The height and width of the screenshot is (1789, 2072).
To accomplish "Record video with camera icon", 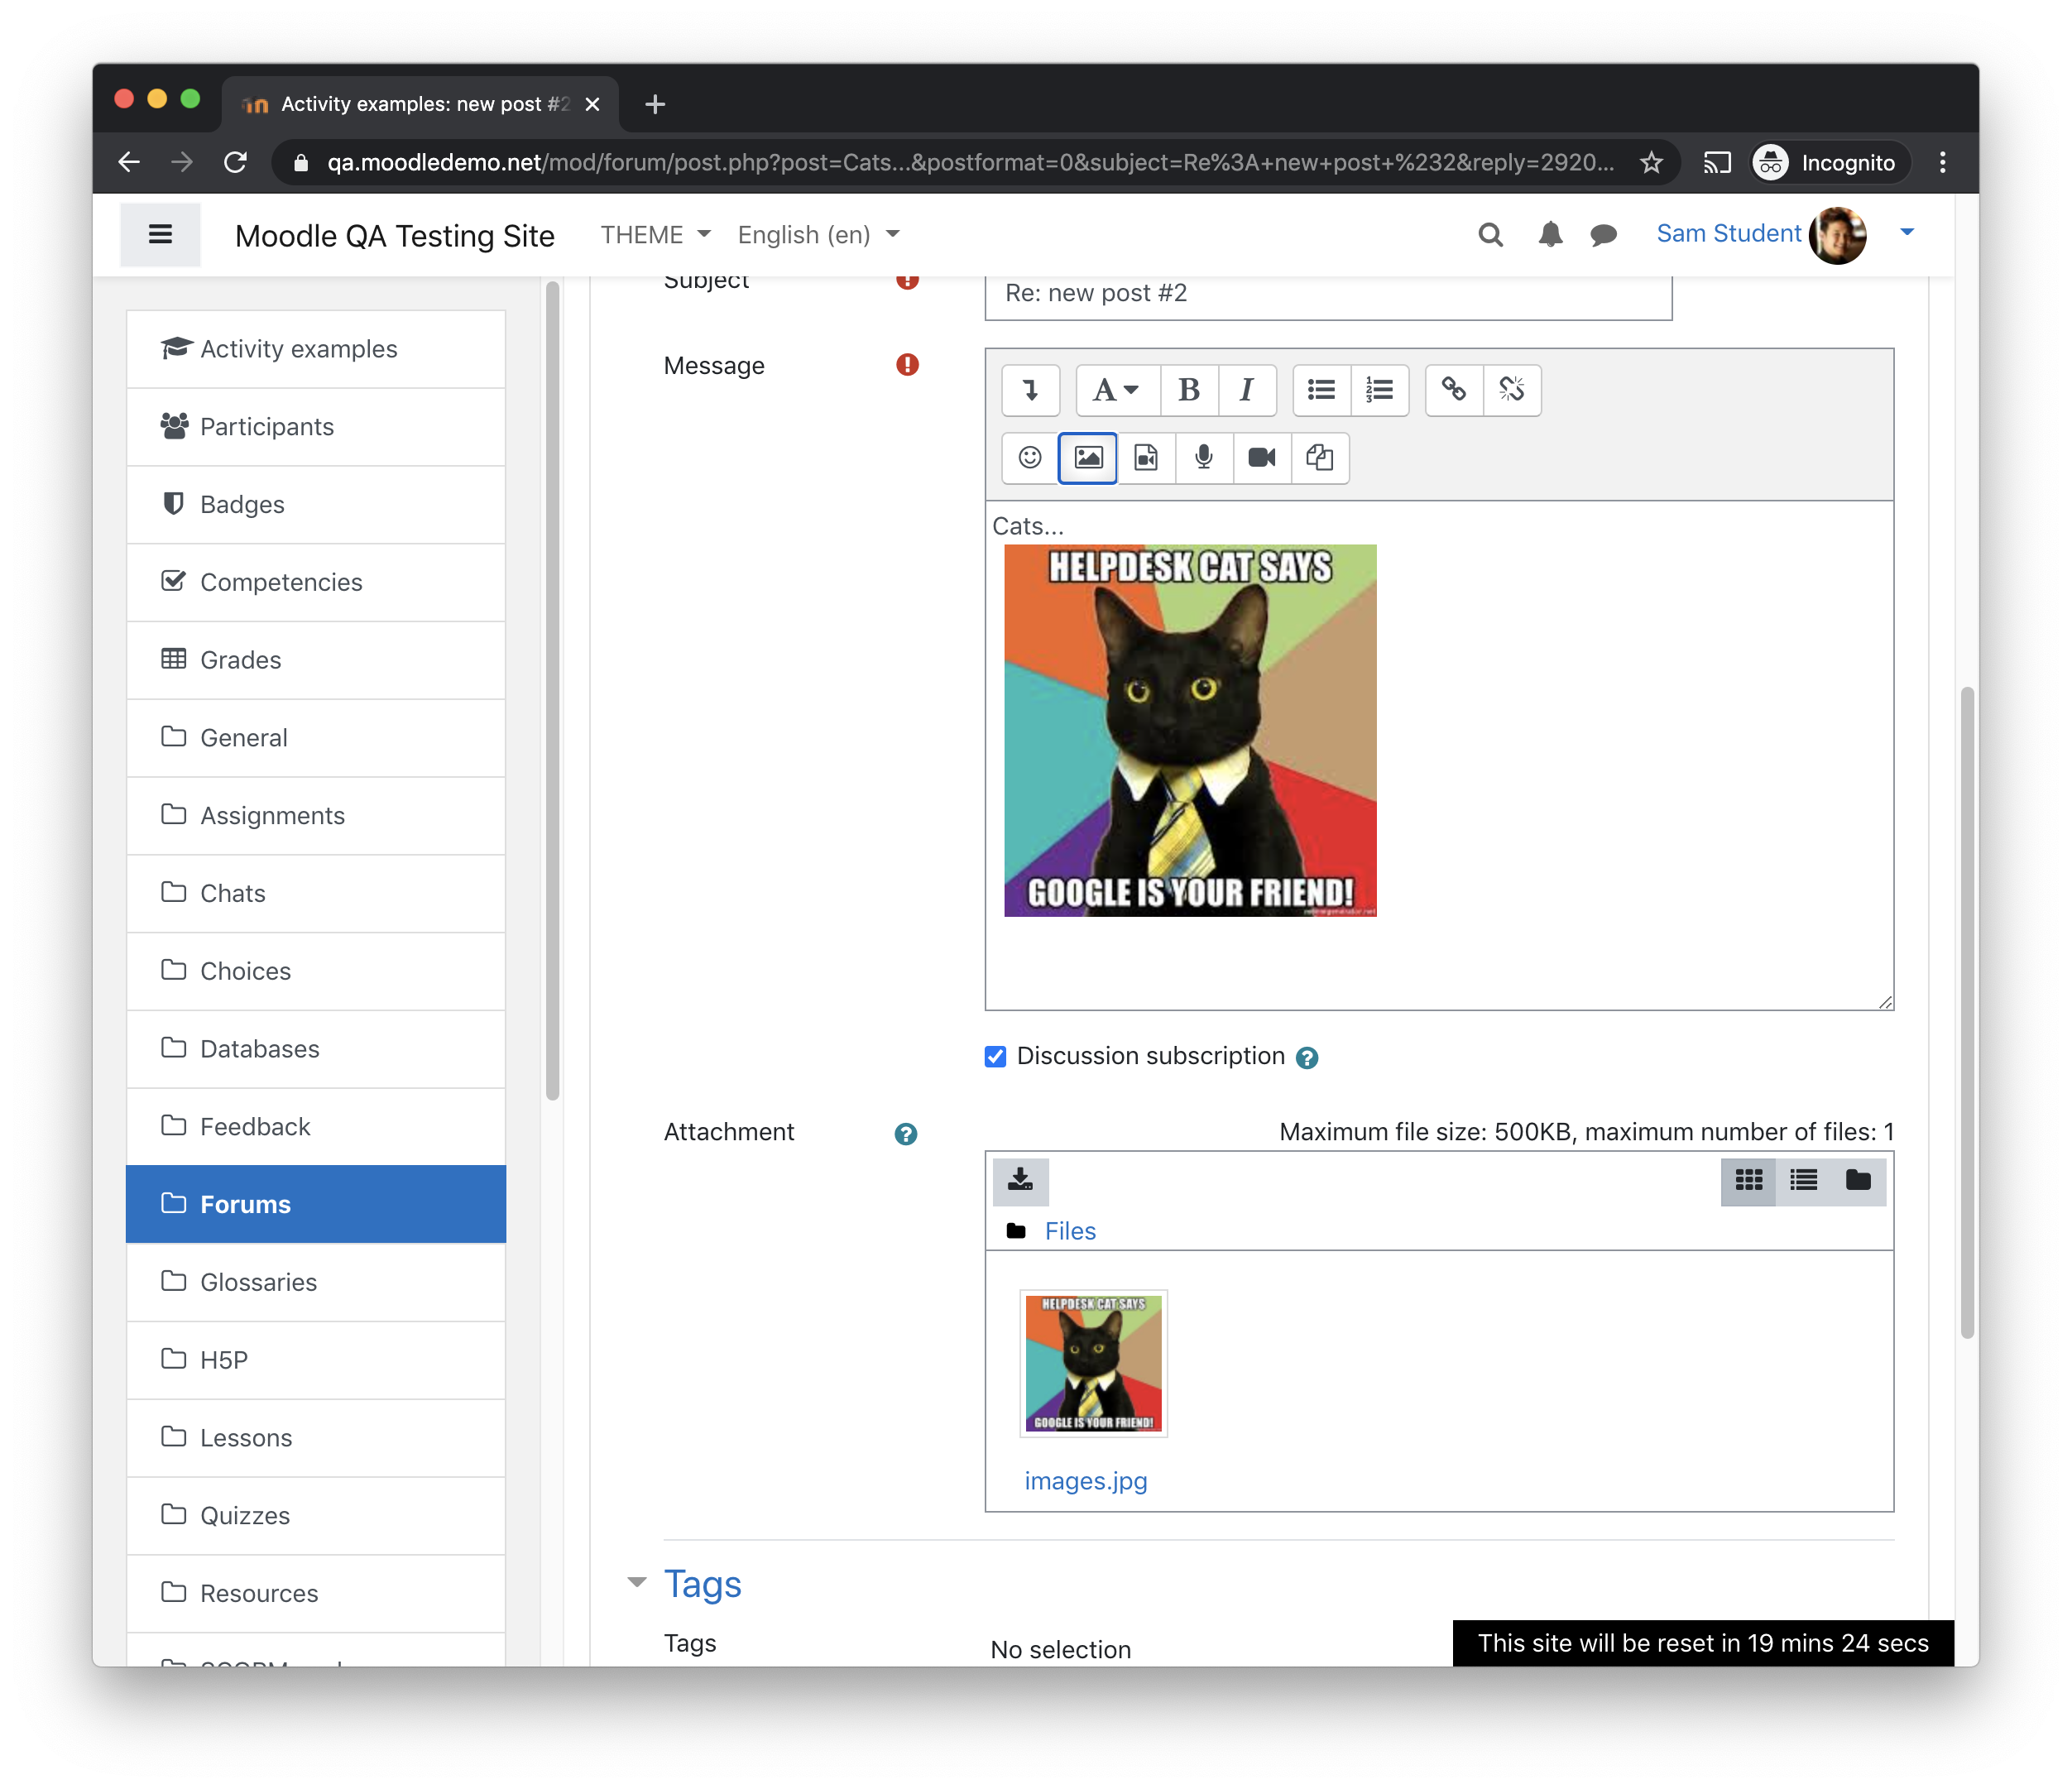I will click(1262, 458).
